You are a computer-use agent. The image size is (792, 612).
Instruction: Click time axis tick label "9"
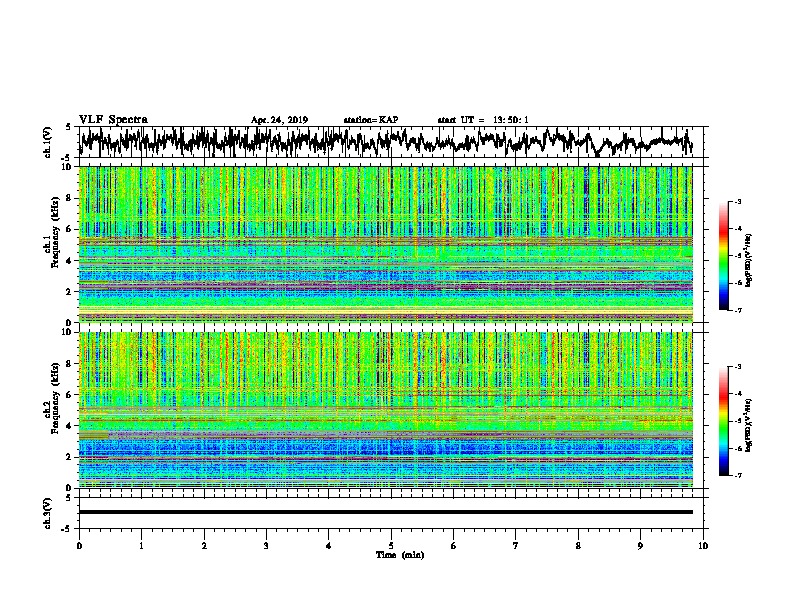pos(640,546)
